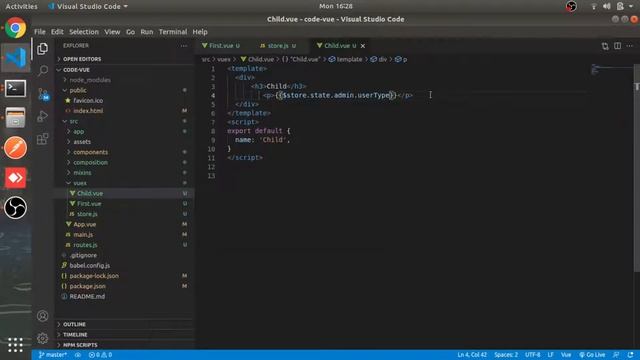640x360 pixels.
Task: Open the Extensions view
Action: point(42,139)
